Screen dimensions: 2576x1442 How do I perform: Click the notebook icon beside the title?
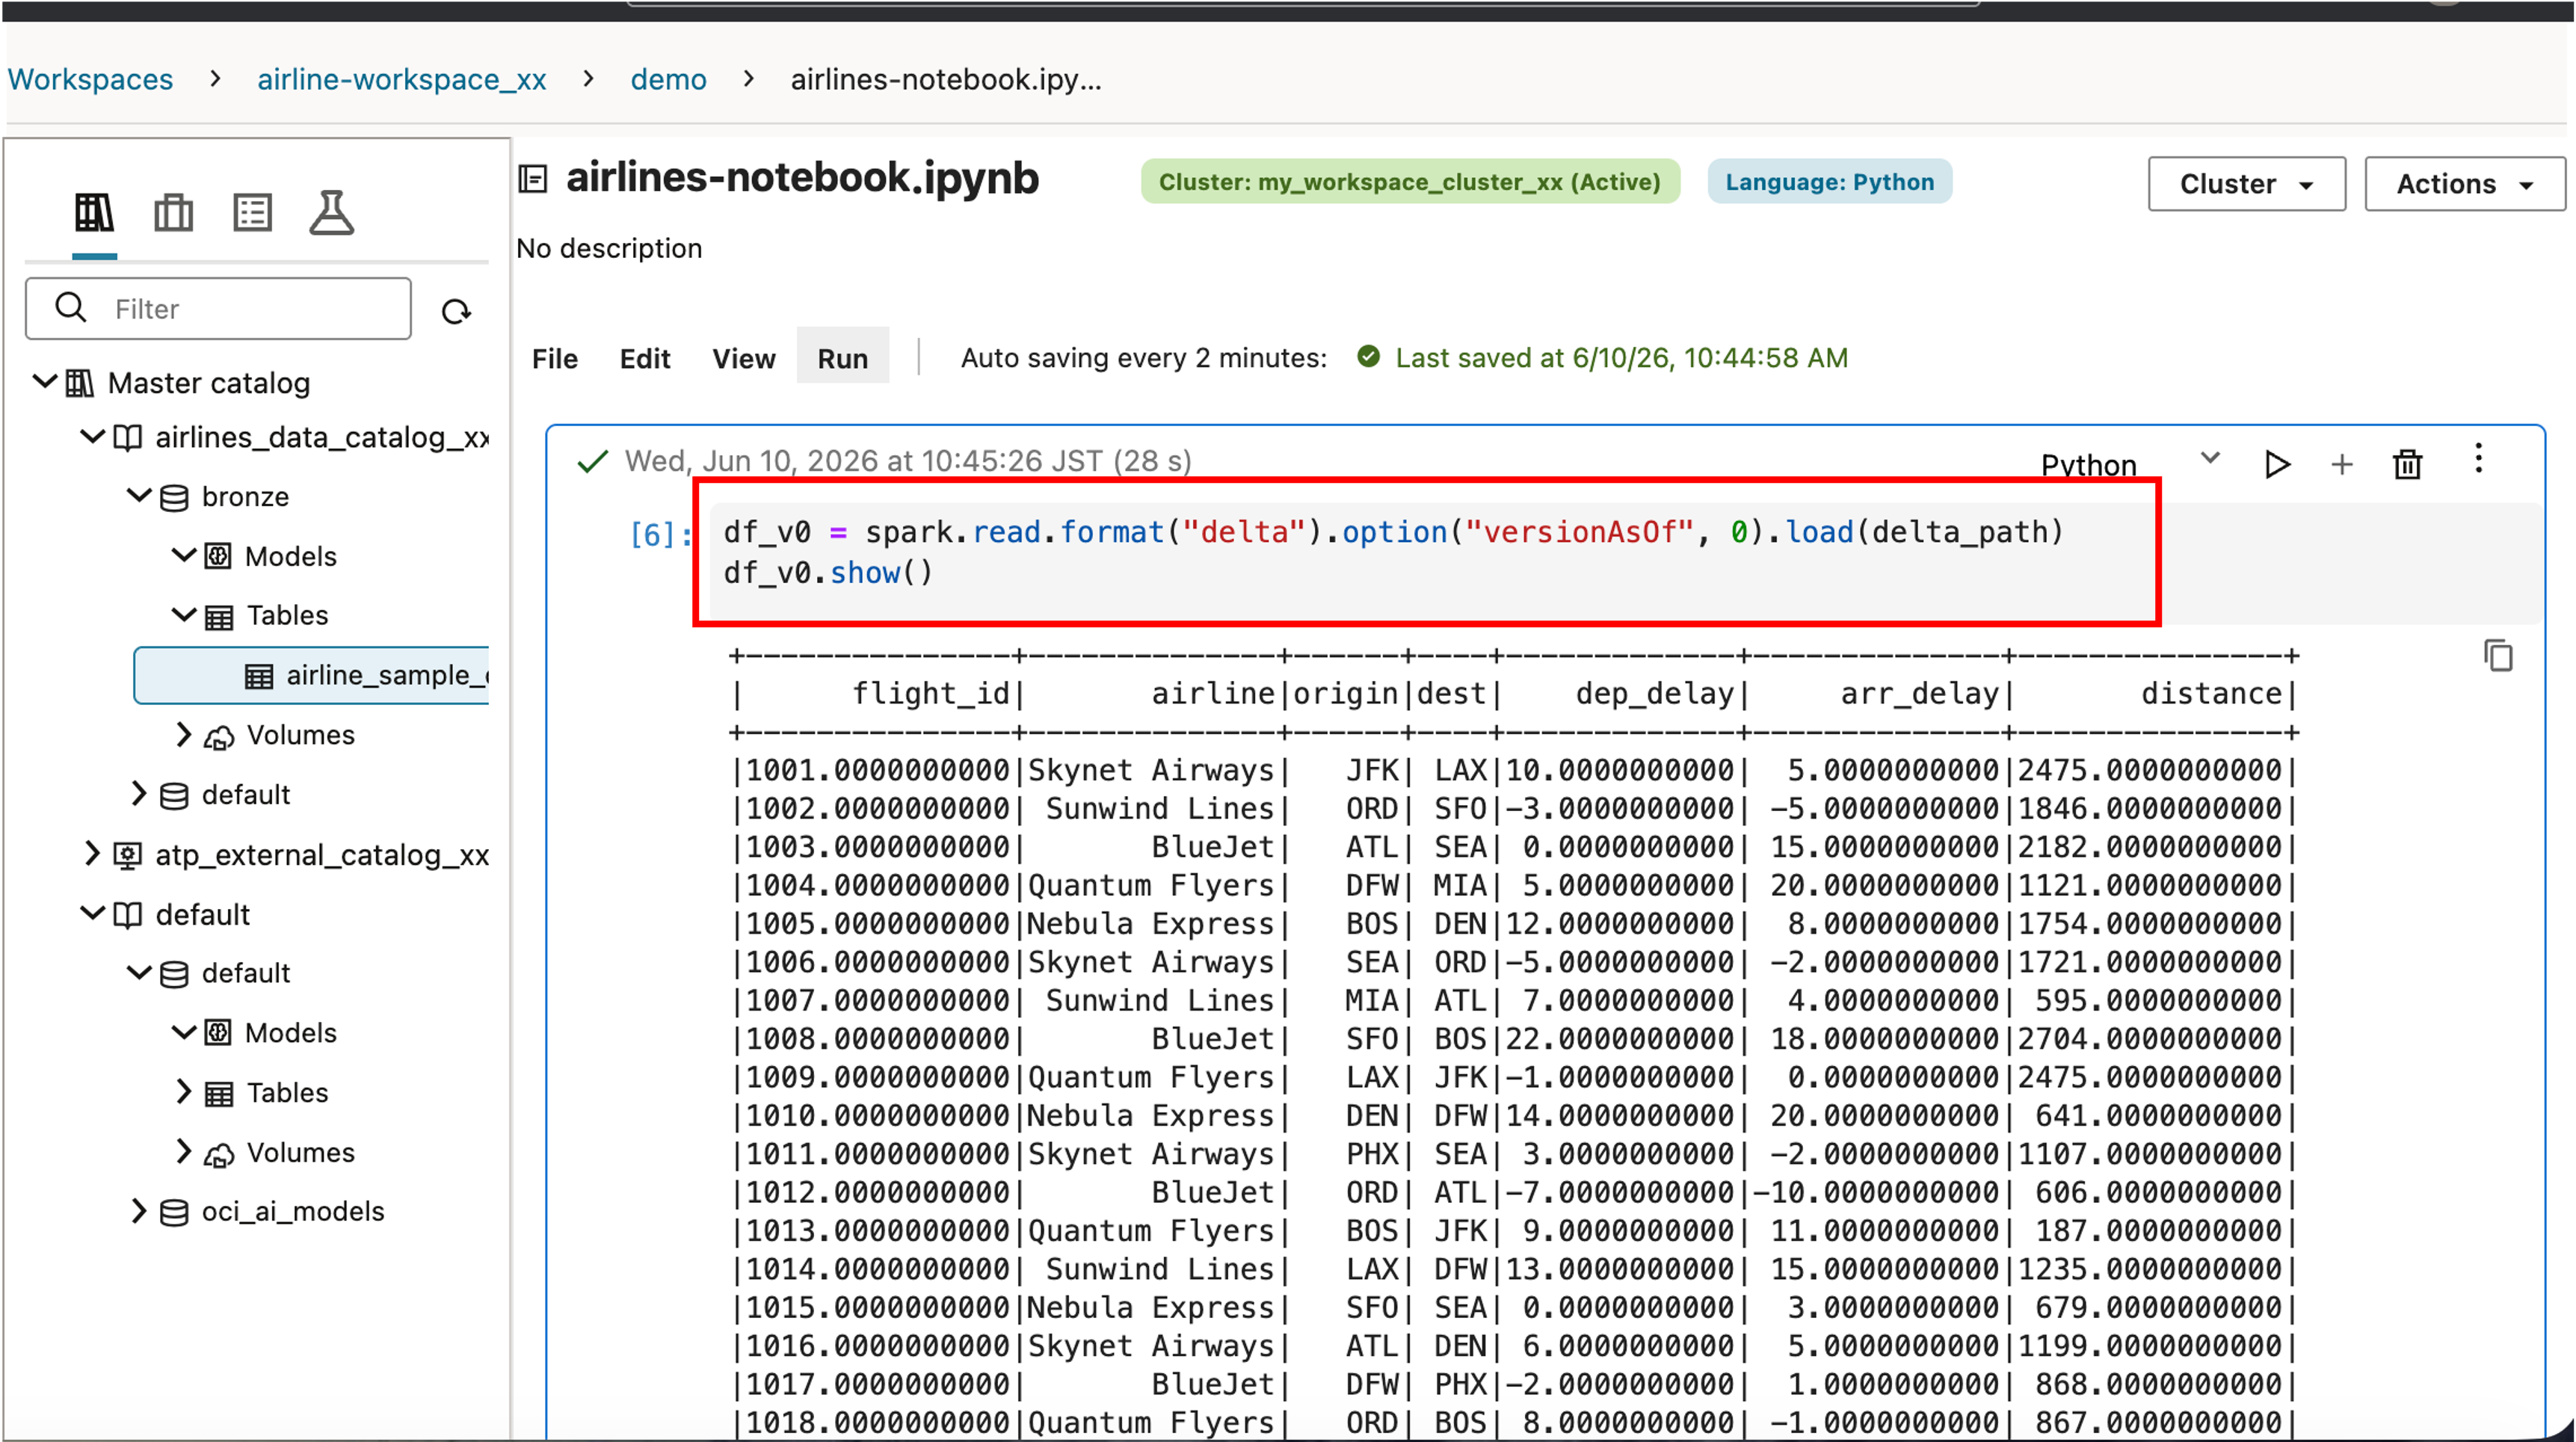(x=533, y=179)
